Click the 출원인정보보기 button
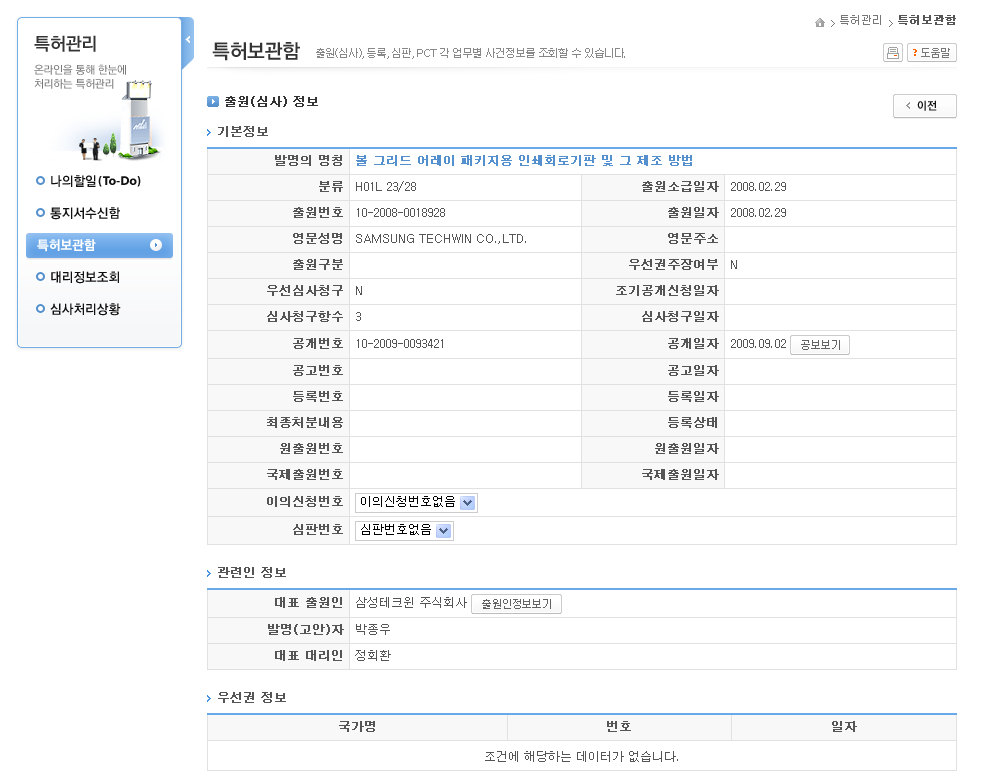989x784 pixels. point(516,604)
